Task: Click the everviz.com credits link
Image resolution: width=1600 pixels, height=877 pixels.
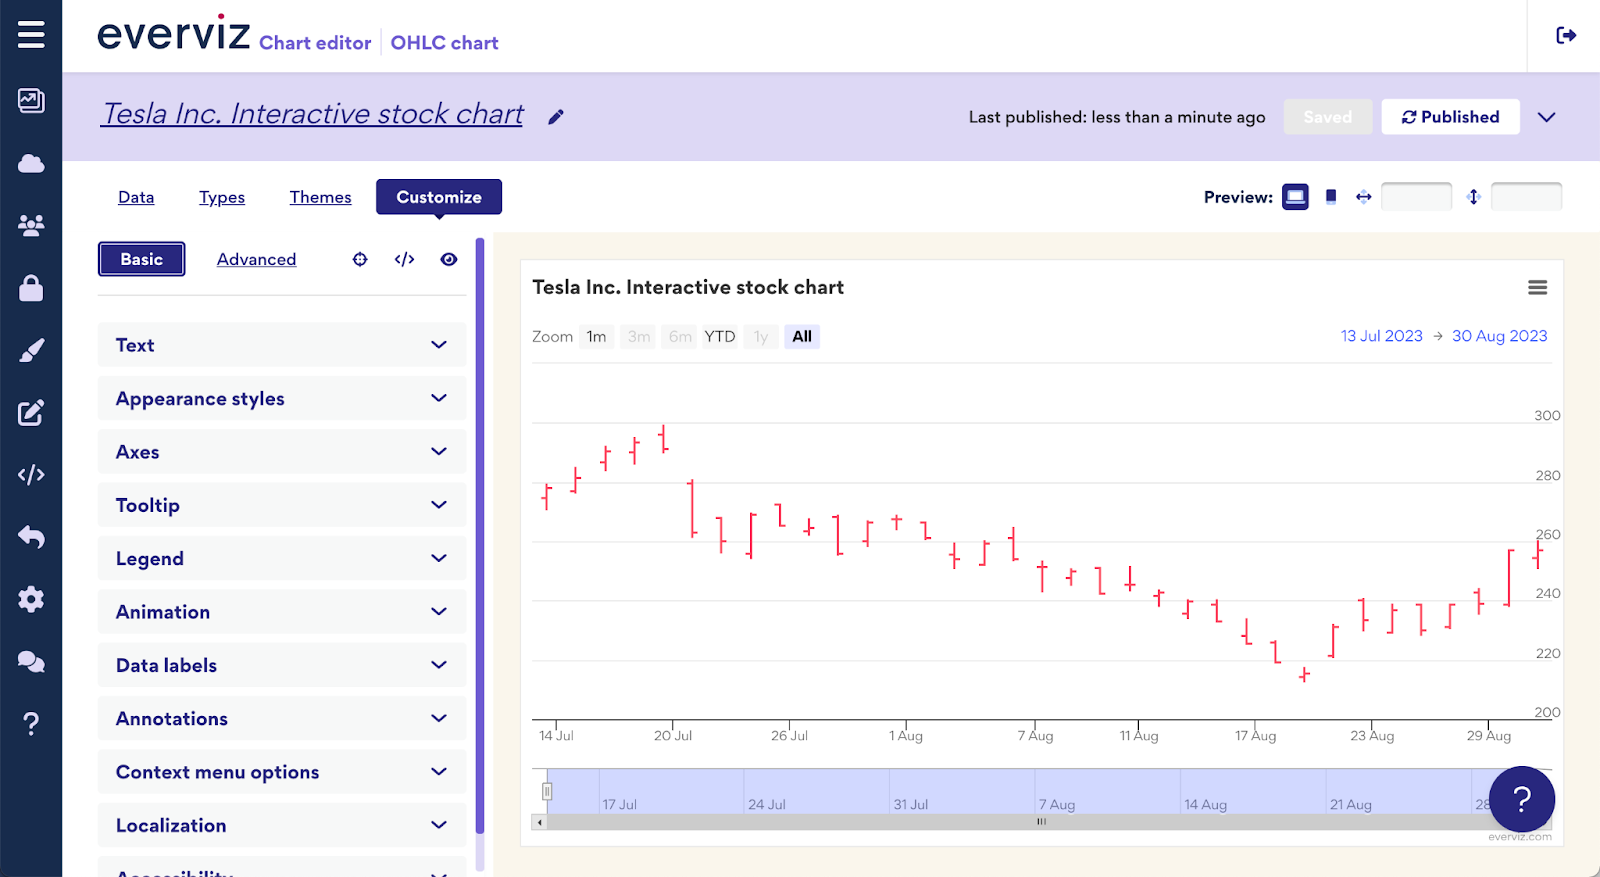Action: tap(1520, 837)
